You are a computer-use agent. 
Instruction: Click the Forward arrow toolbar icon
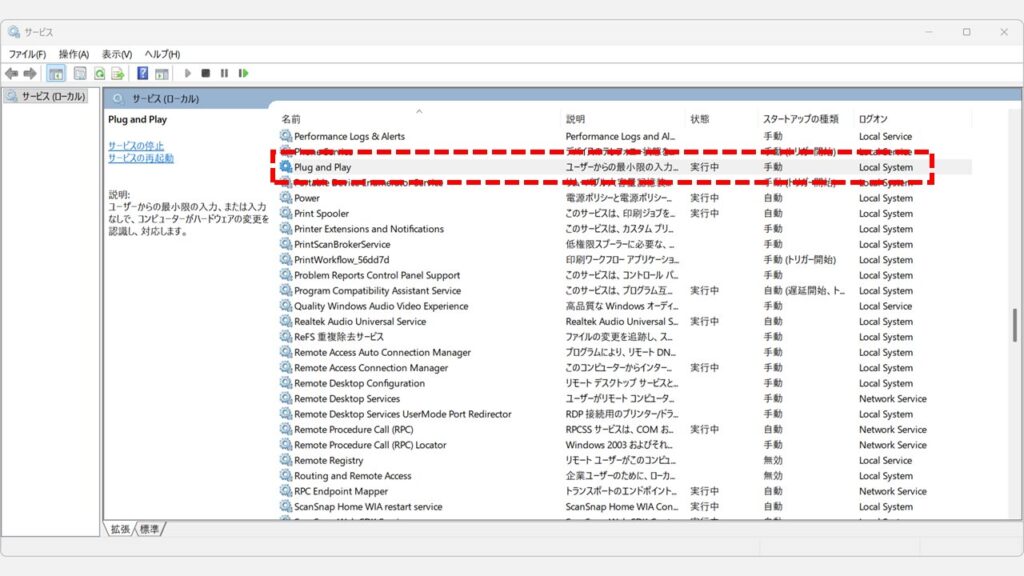tap(30, 74)
